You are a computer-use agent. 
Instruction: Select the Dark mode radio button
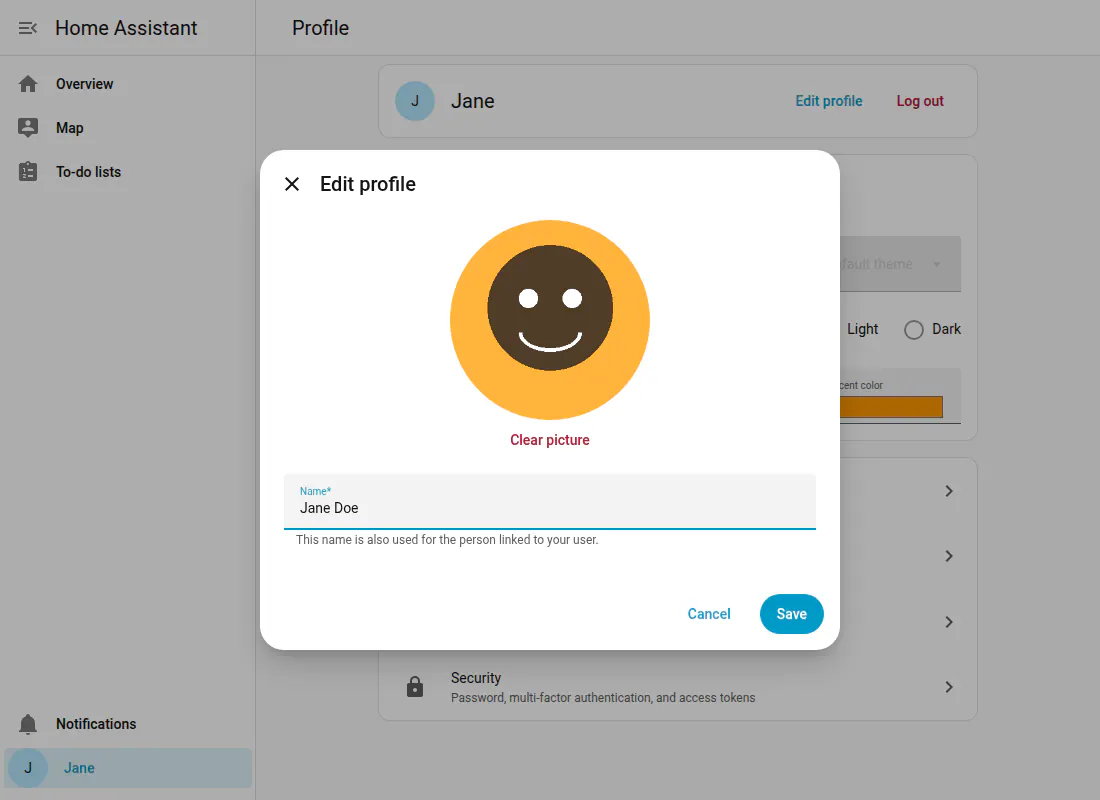tap(913, 330)
